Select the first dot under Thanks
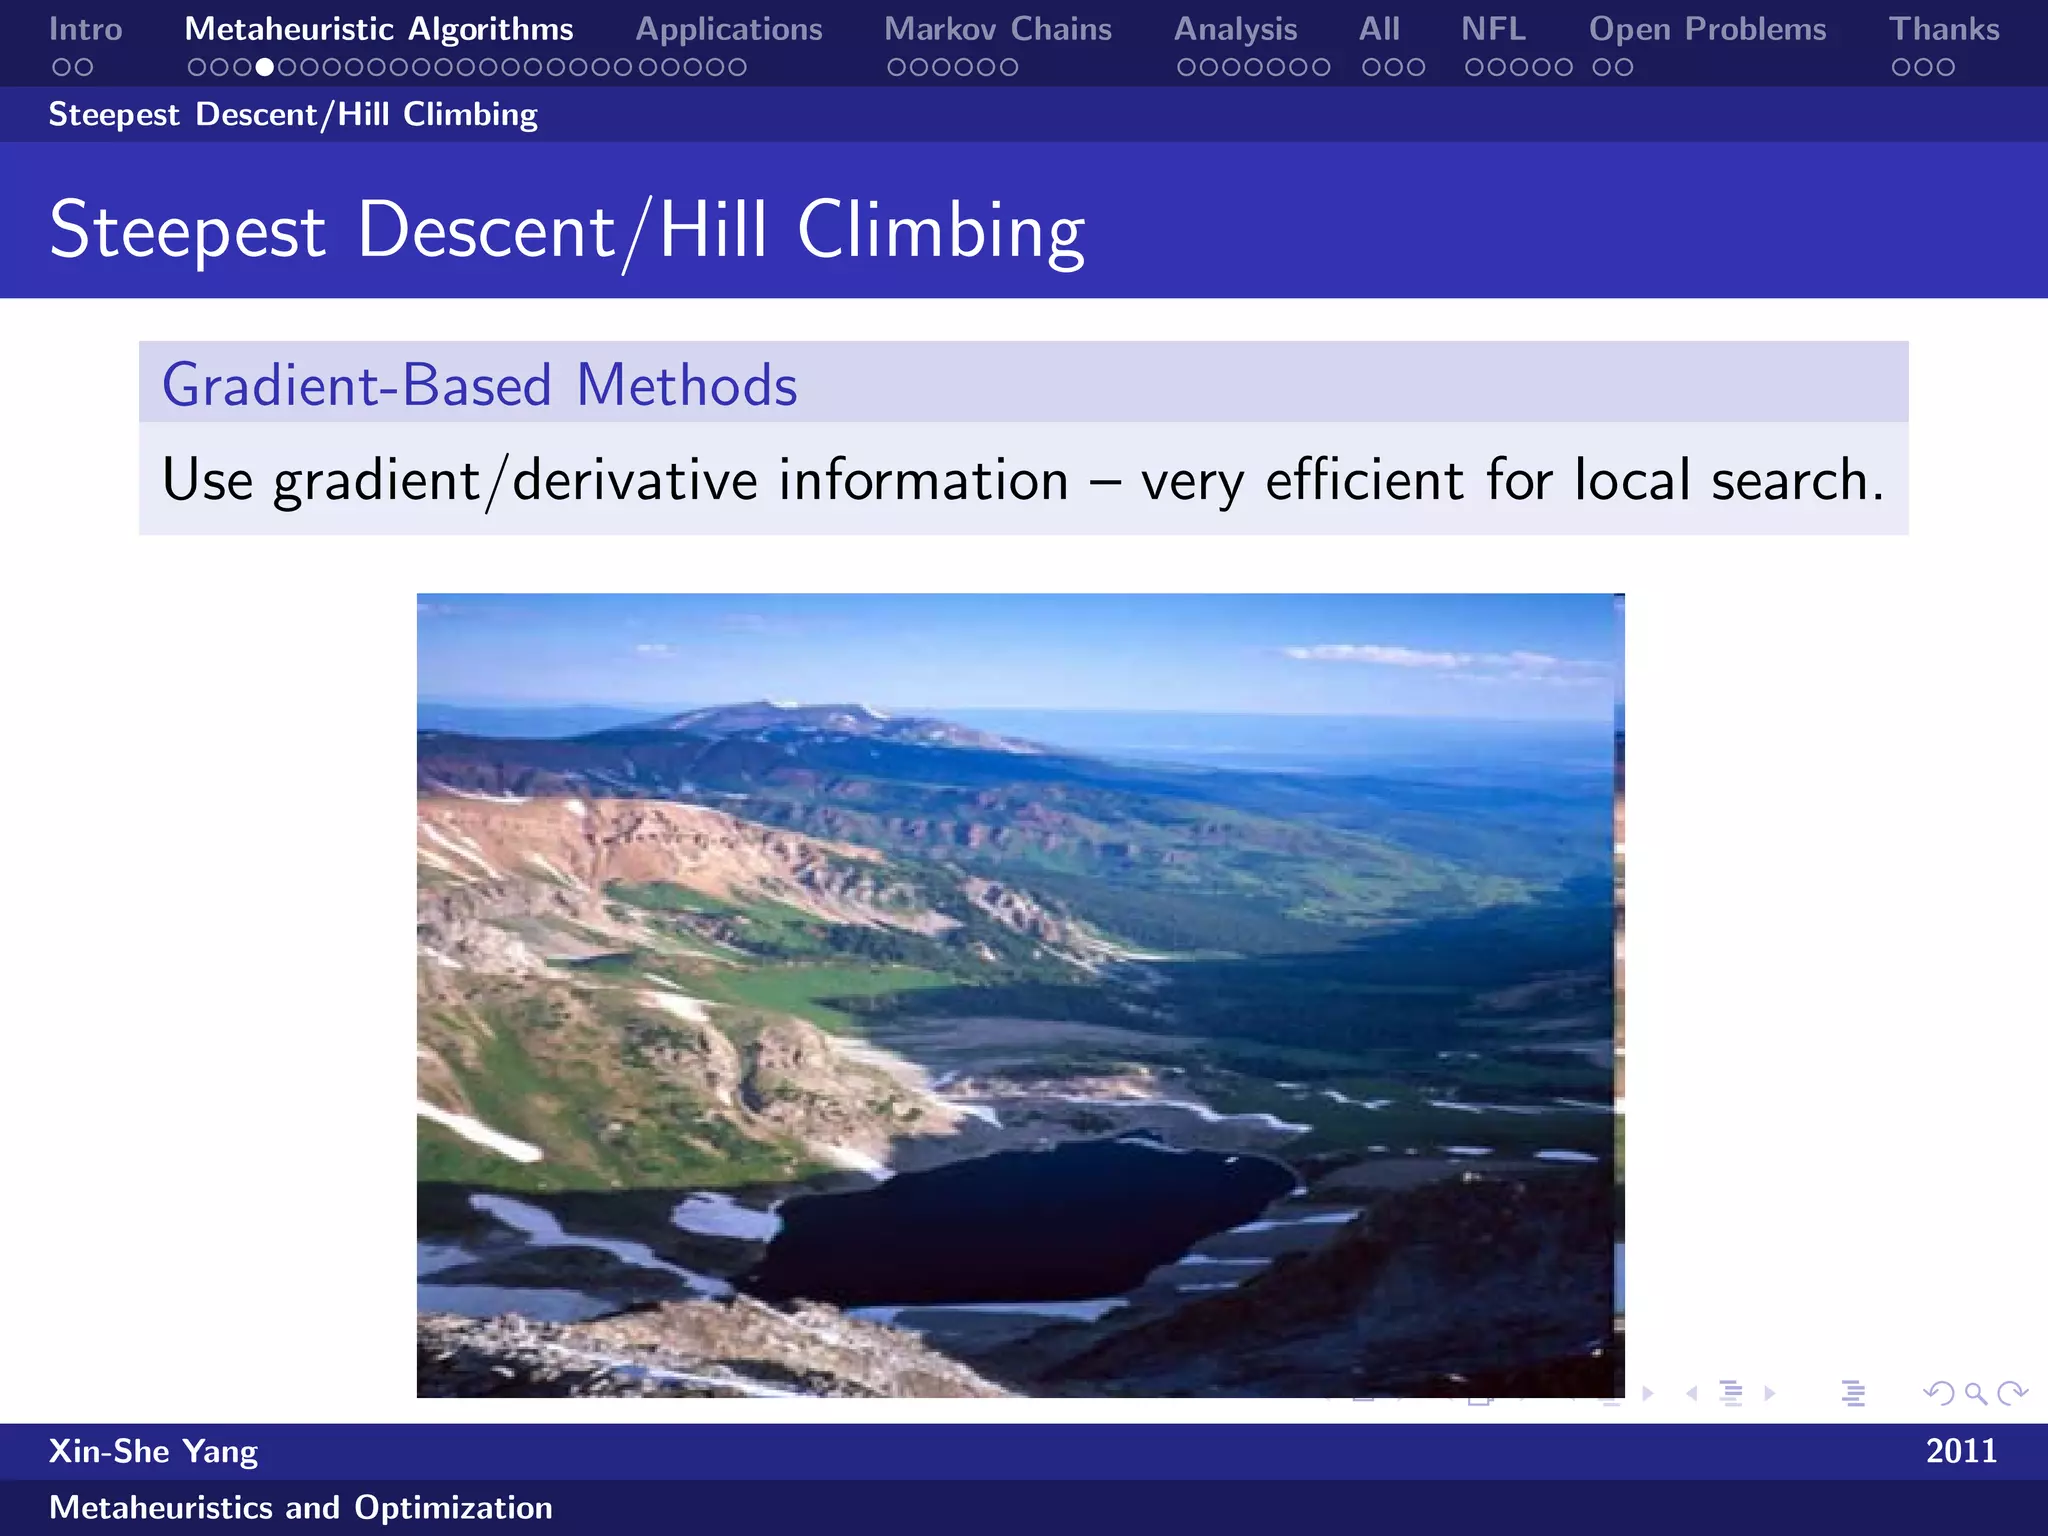2048x1536 pixels. 1900,67
